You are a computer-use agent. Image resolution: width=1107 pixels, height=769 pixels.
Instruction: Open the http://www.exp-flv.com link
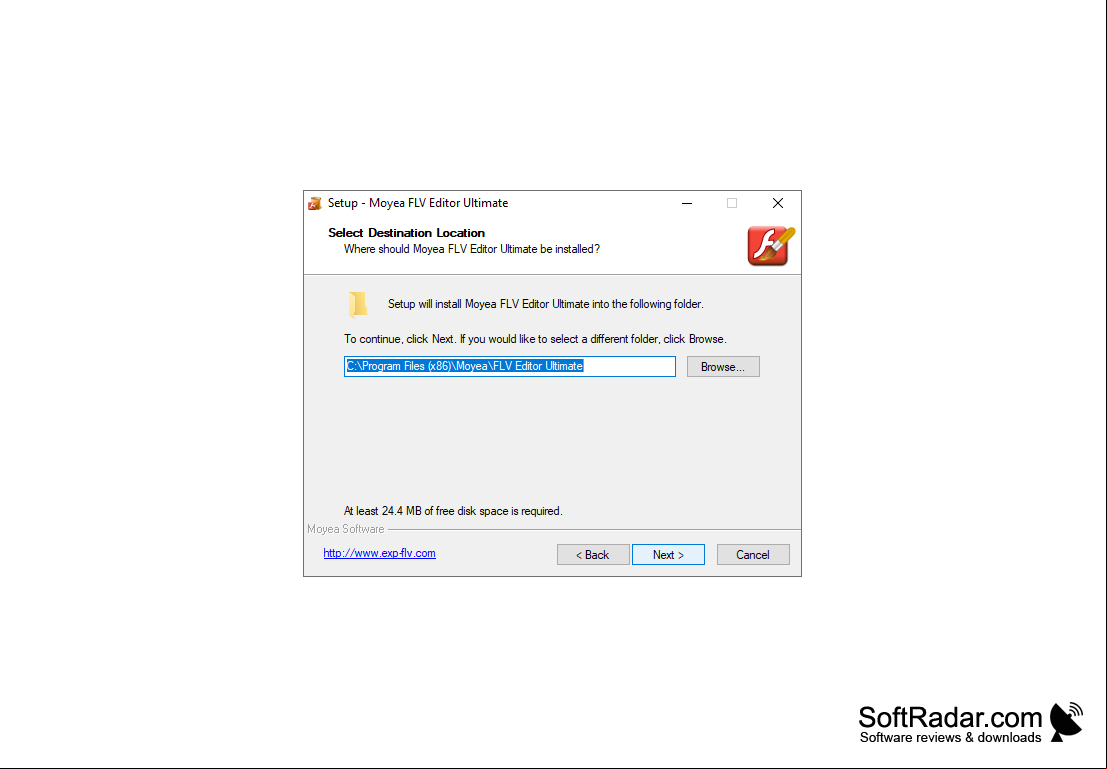[x=379, y=553]
